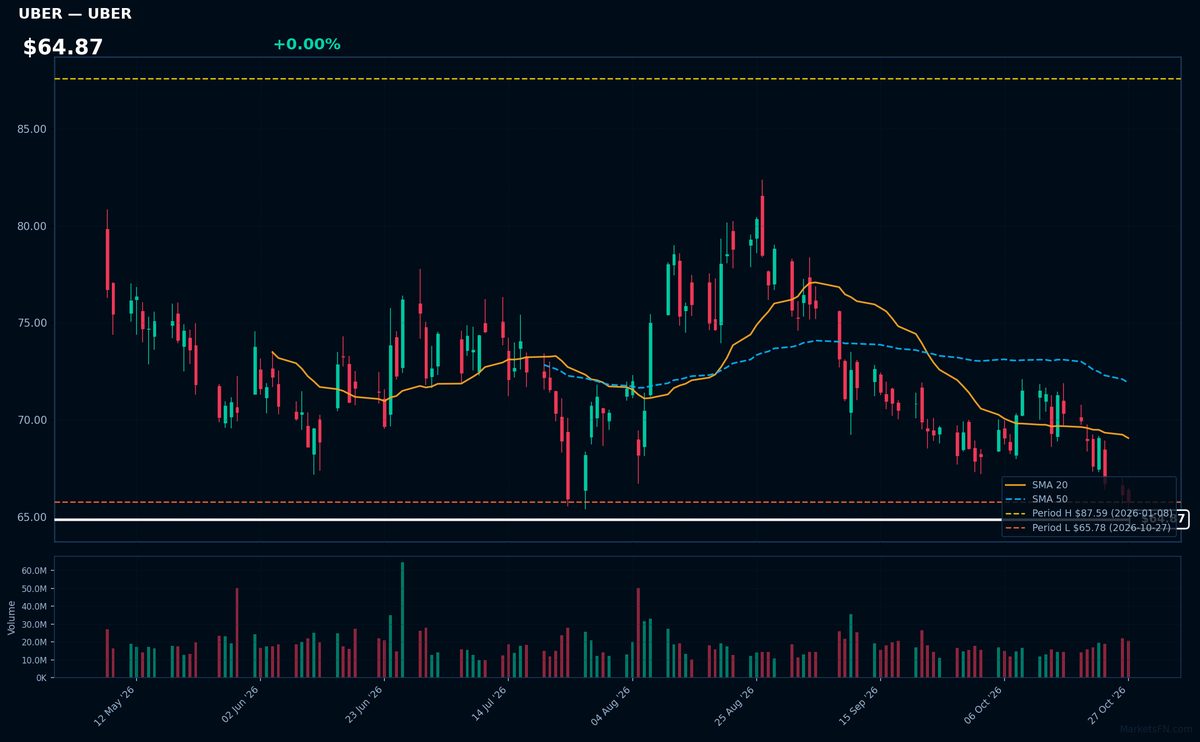Select the SMA 50 legend entry
This screenshot has width=1200, height=742.
click(1036, 499)
